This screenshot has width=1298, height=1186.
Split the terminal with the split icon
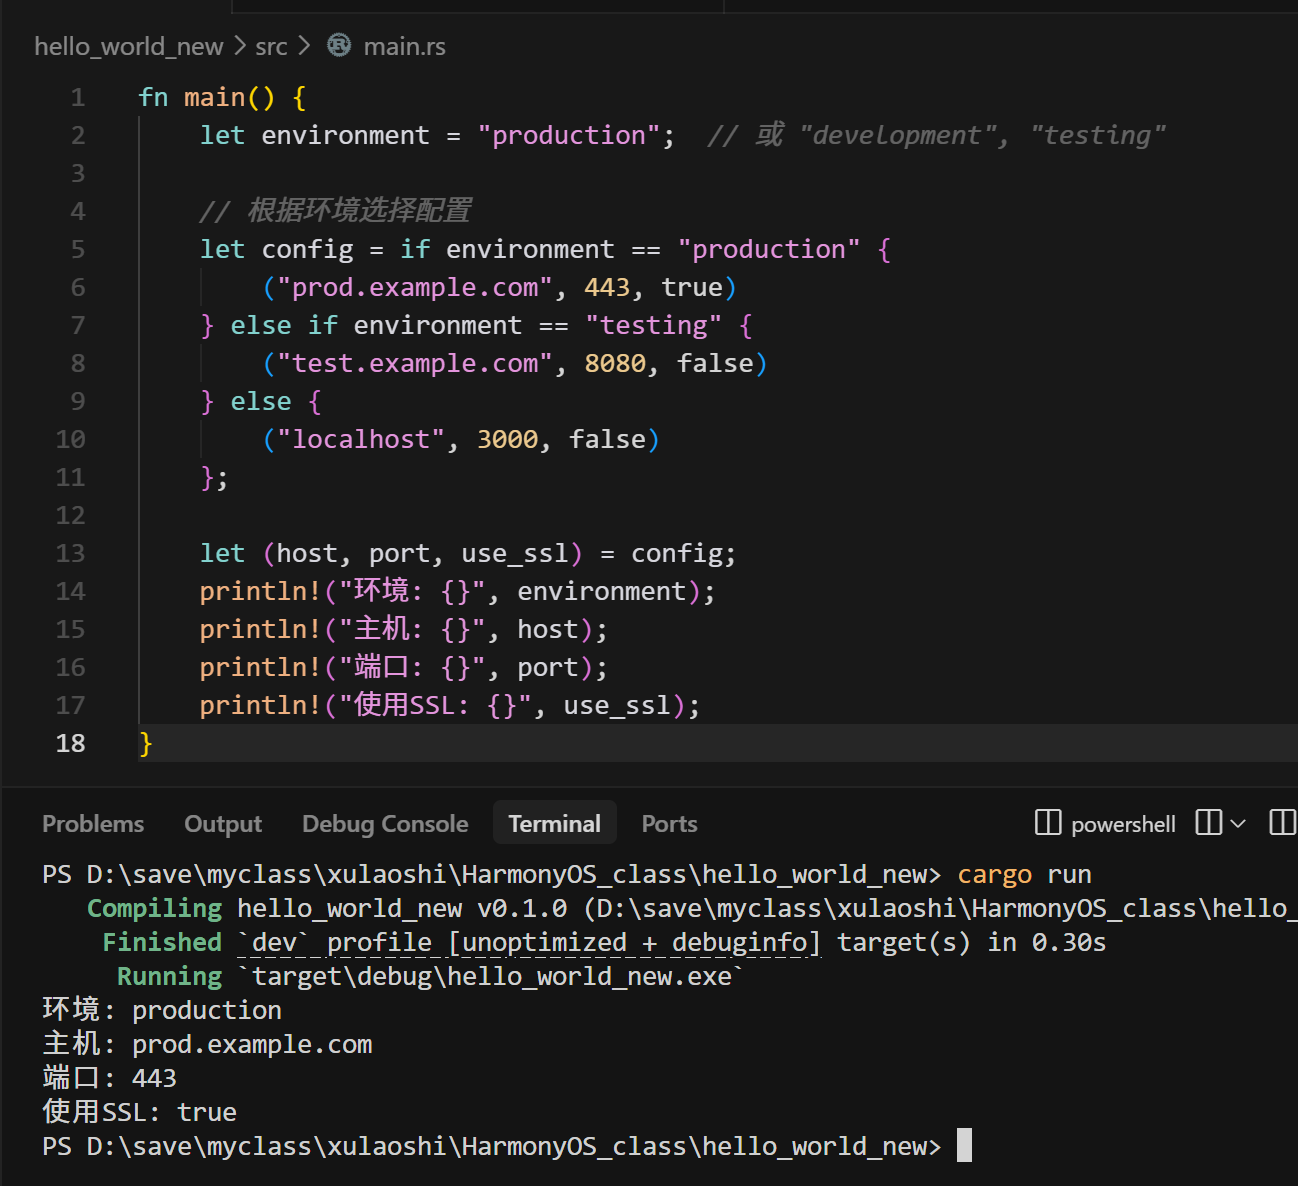pyautogui.click(x=1209, y=823)
